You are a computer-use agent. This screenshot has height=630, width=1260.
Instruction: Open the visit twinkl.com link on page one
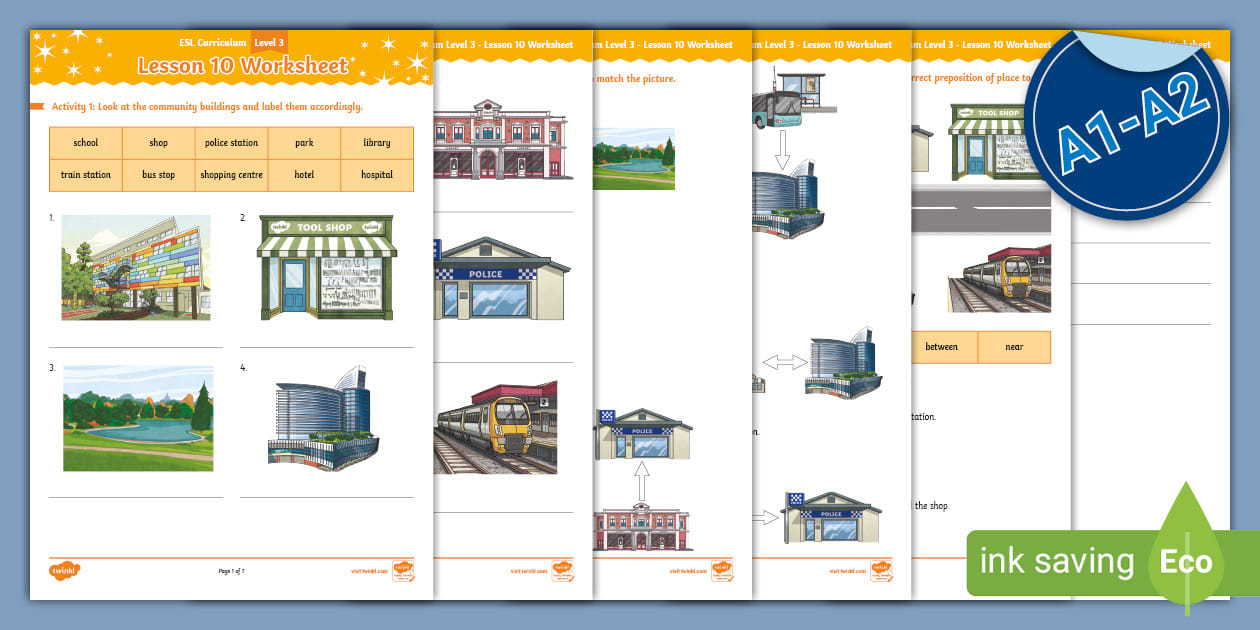(370, 570)
